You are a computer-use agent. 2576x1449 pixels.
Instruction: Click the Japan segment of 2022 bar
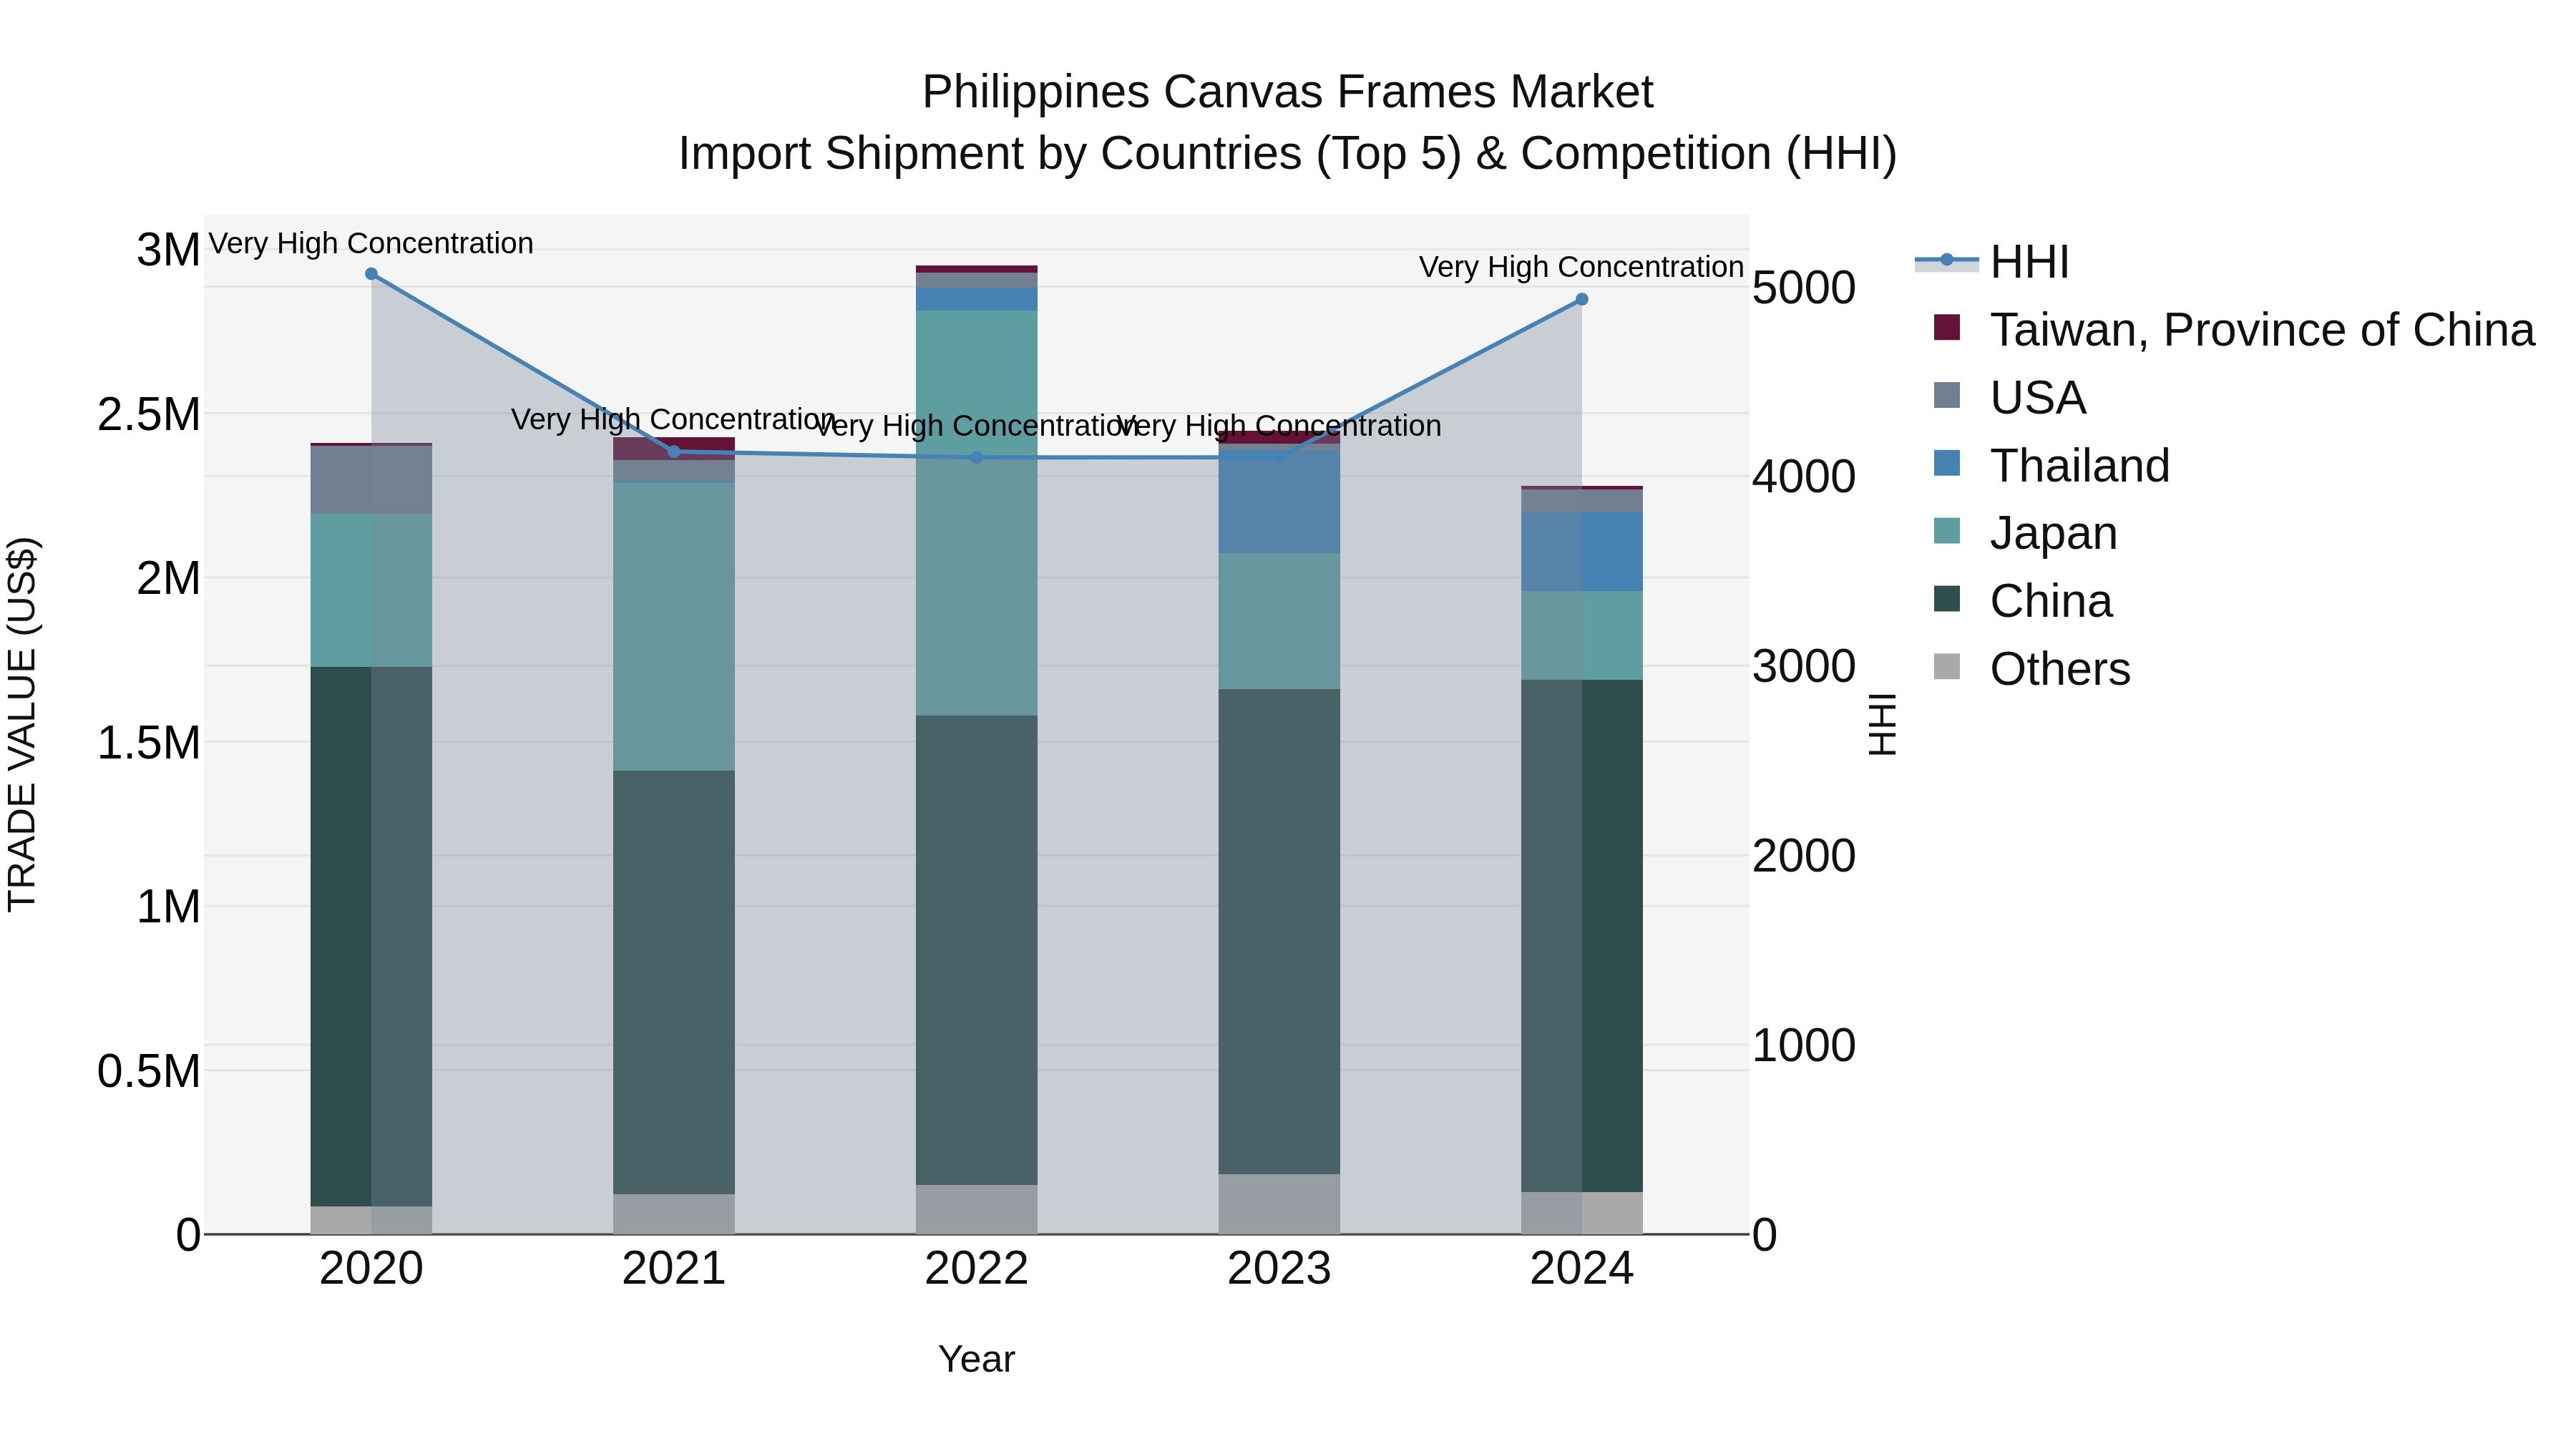[x=977, y=513]
